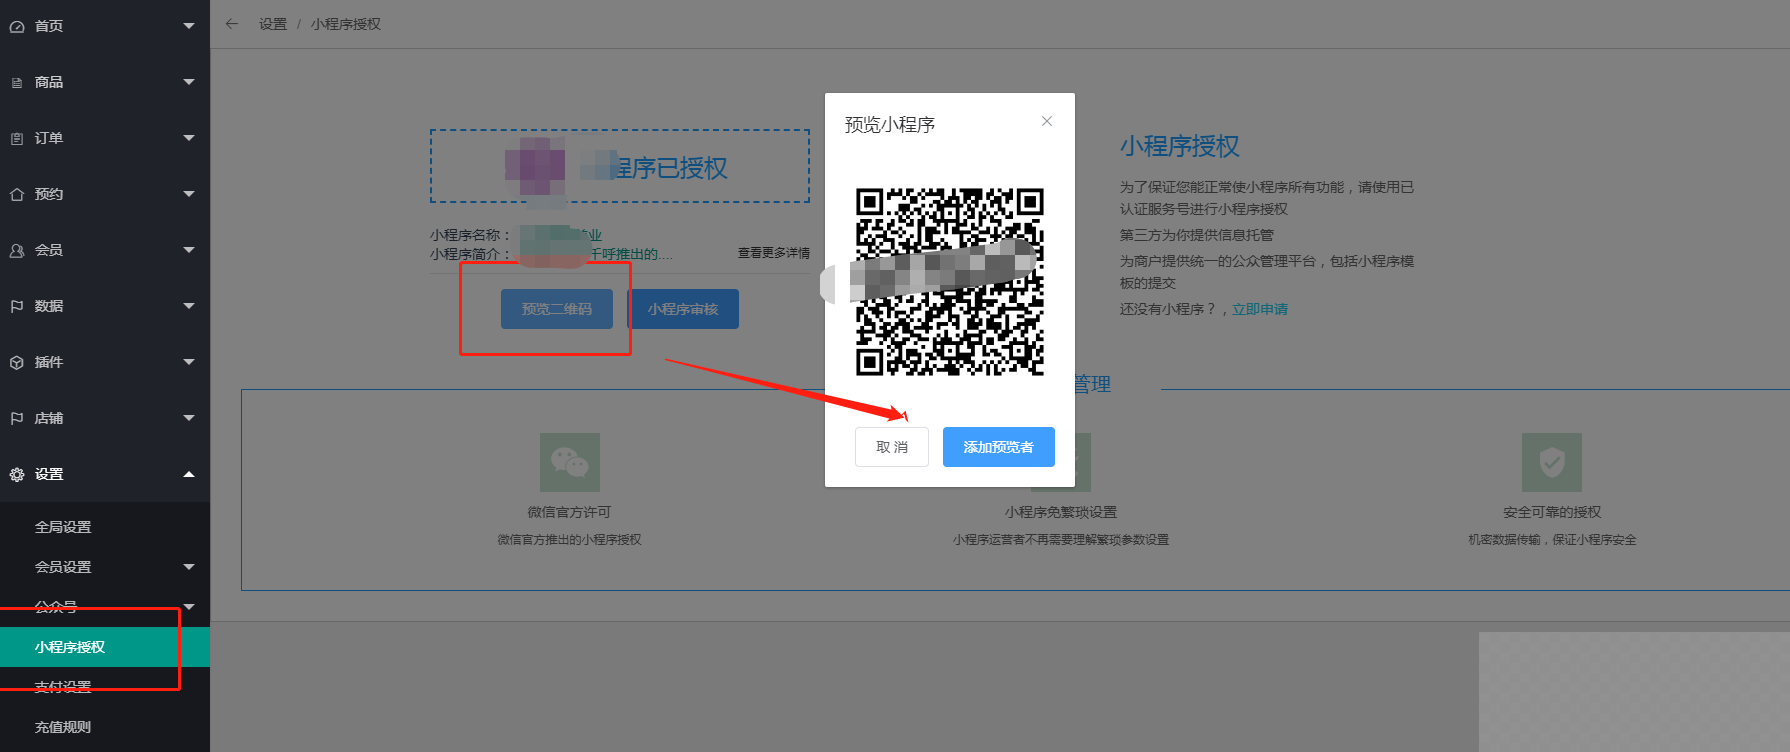Click 第三方为你提供信息托管 text
Viewport: 1790px width, 752px height.
click(1197, 235)
